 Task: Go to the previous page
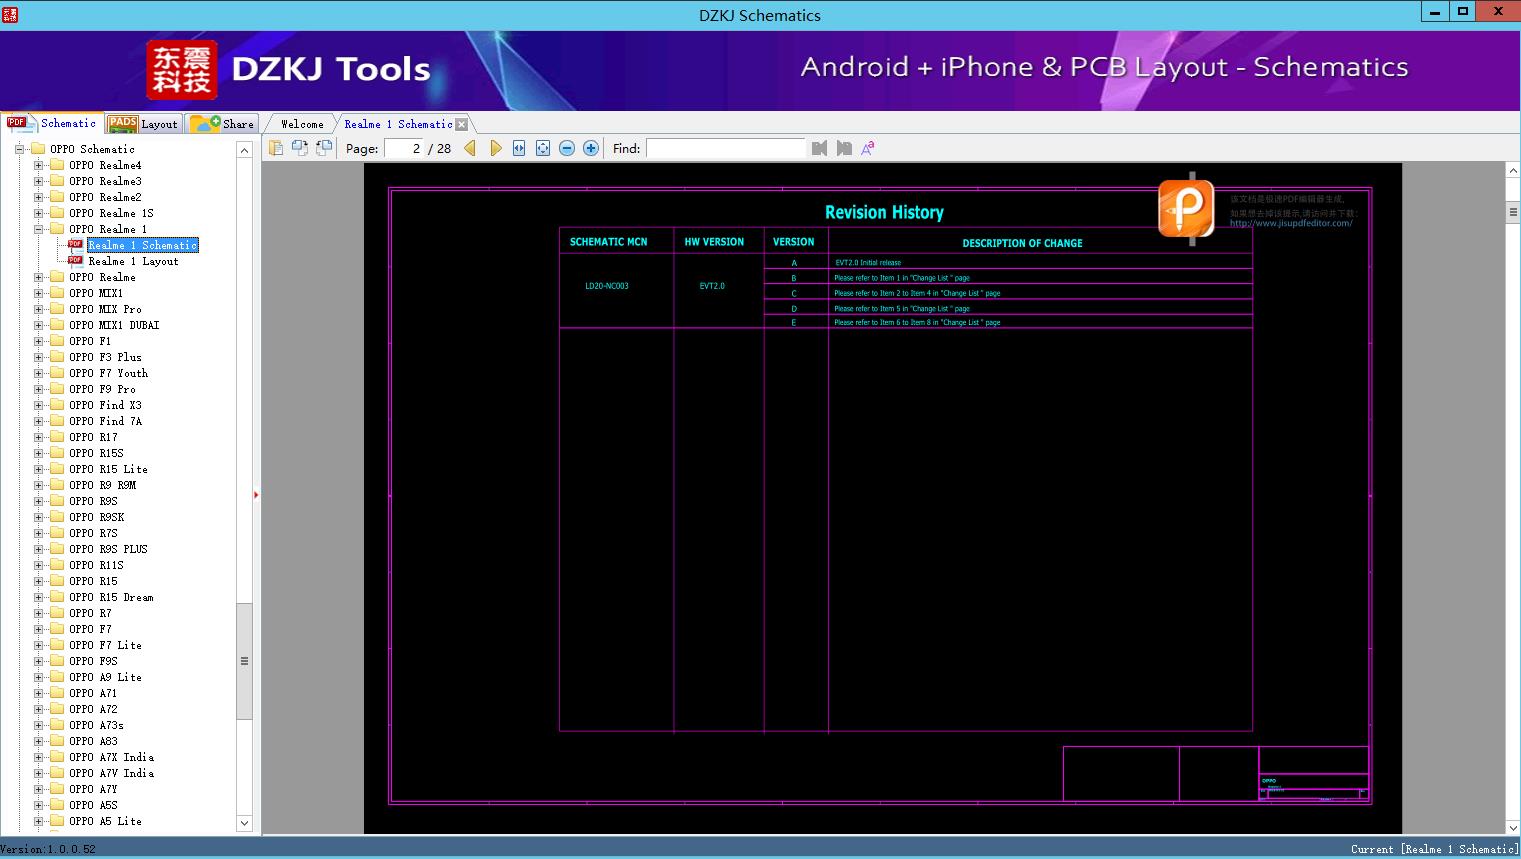coord(470,148)
